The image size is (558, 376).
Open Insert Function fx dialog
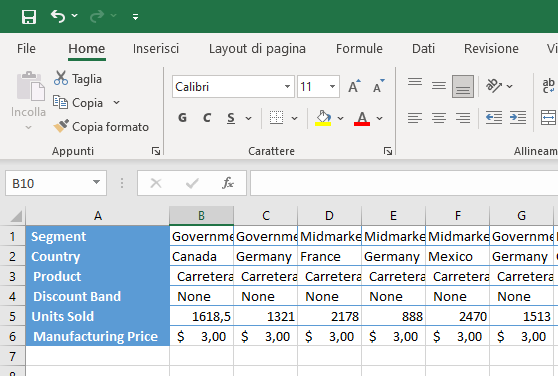point(228,183)
